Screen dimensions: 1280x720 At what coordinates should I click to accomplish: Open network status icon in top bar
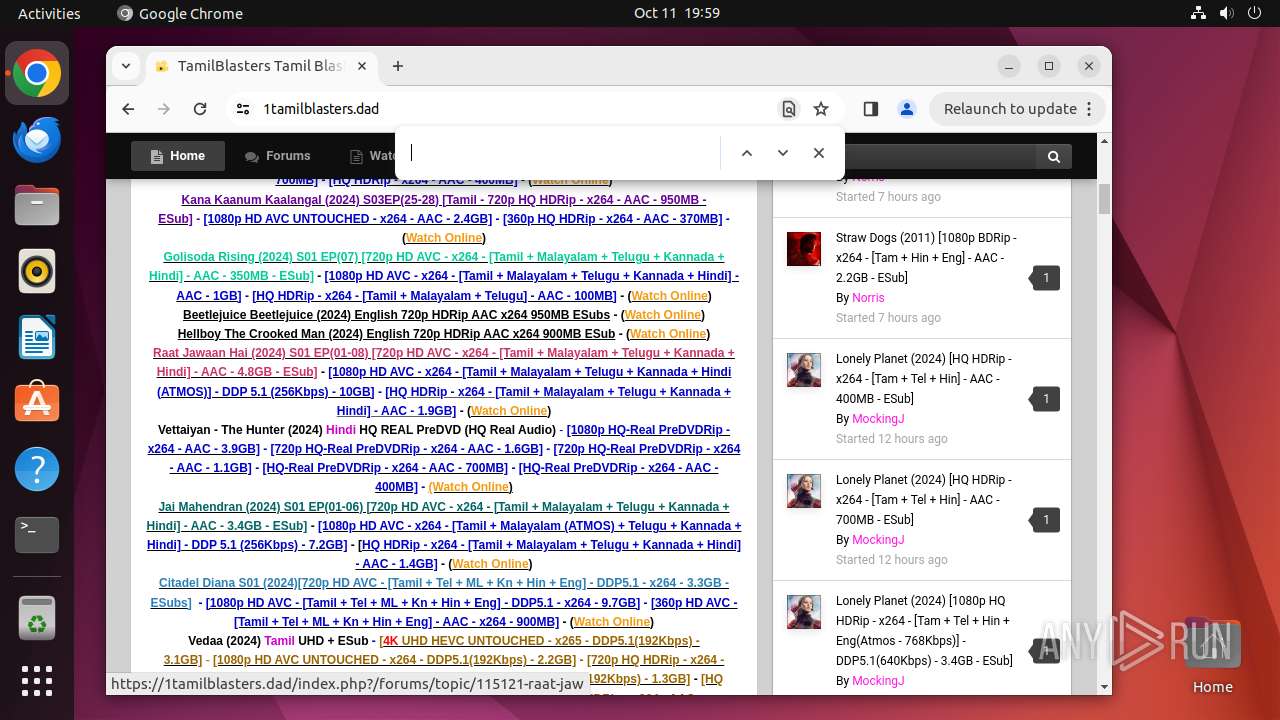pyautogui.click(x=1199, y=13)
